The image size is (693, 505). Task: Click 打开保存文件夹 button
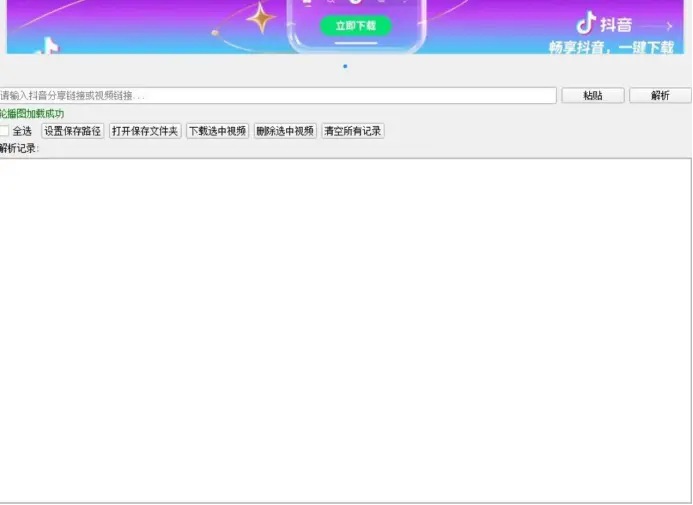145,131
